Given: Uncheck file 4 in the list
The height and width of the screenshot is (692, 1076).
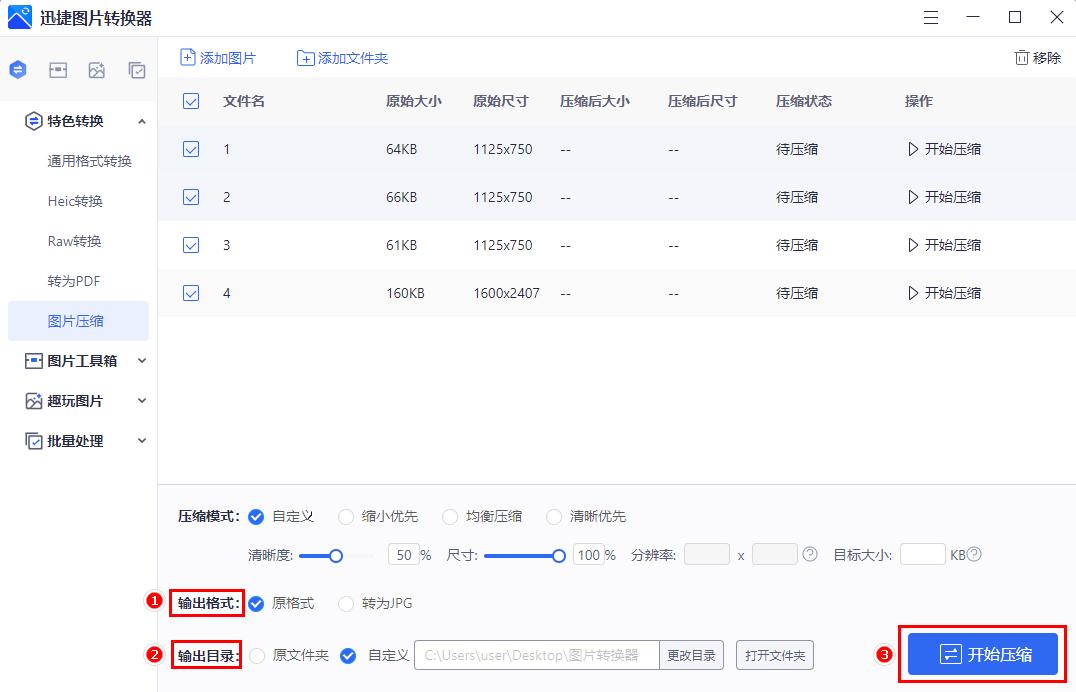Looking at the screenshot, I should 191,293.
